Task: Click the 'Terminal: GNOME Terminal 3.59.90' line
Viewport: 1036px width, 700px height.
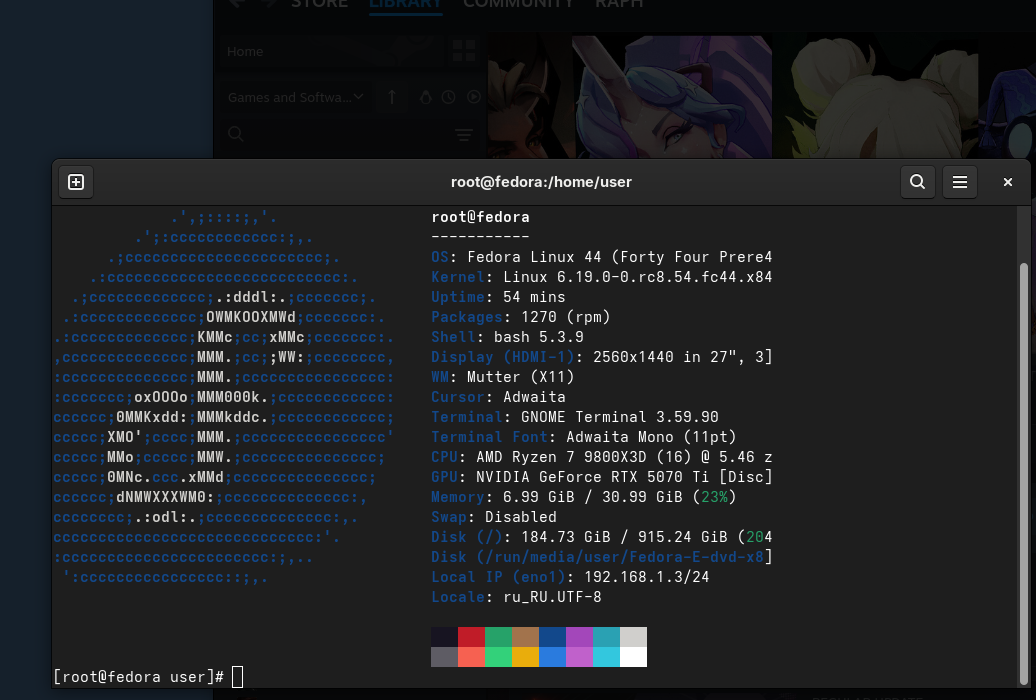Action: point(575,416)
